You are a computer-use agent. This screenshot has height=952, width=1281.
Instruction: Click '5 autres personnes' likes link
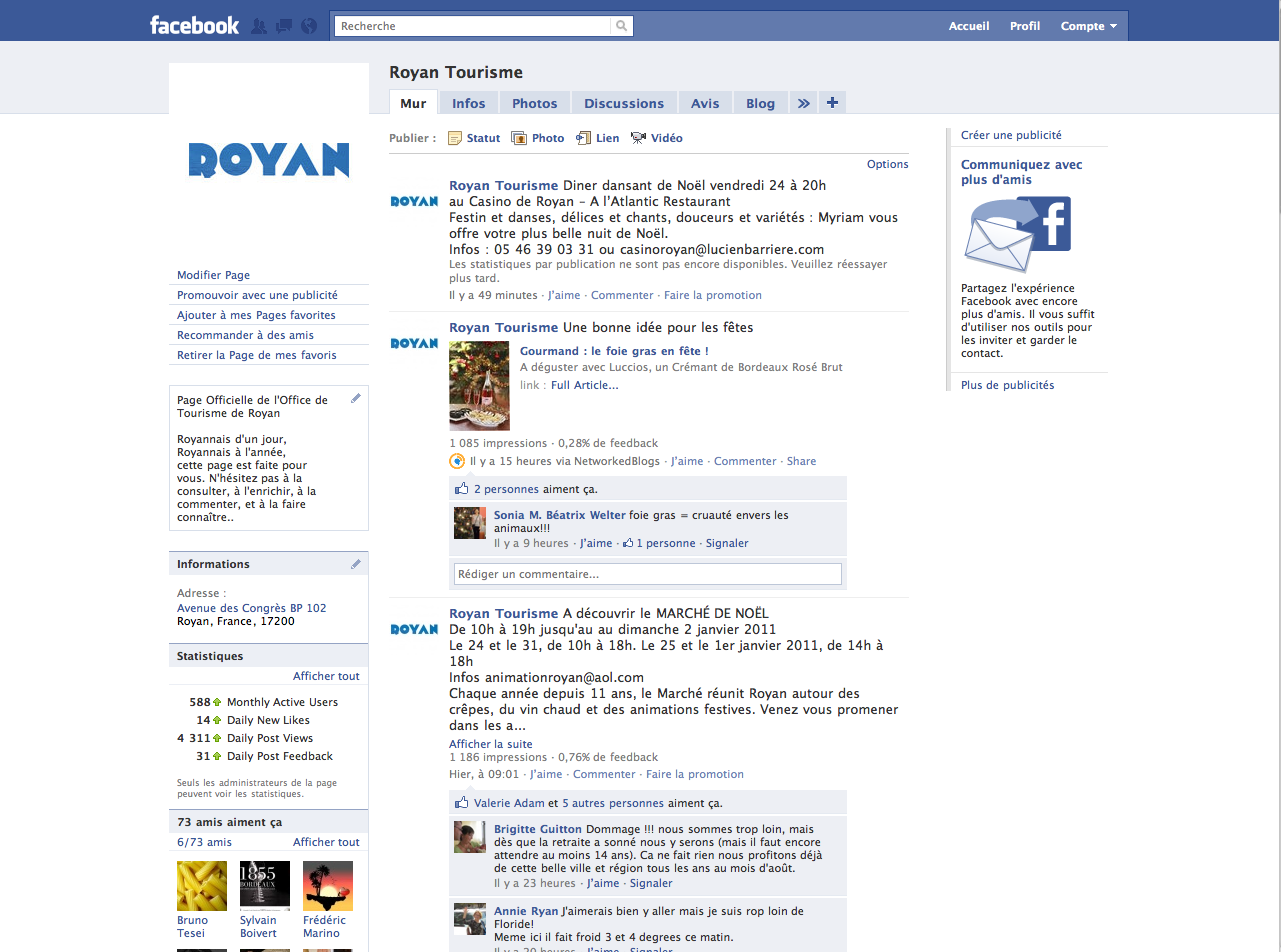click(612, 803)
